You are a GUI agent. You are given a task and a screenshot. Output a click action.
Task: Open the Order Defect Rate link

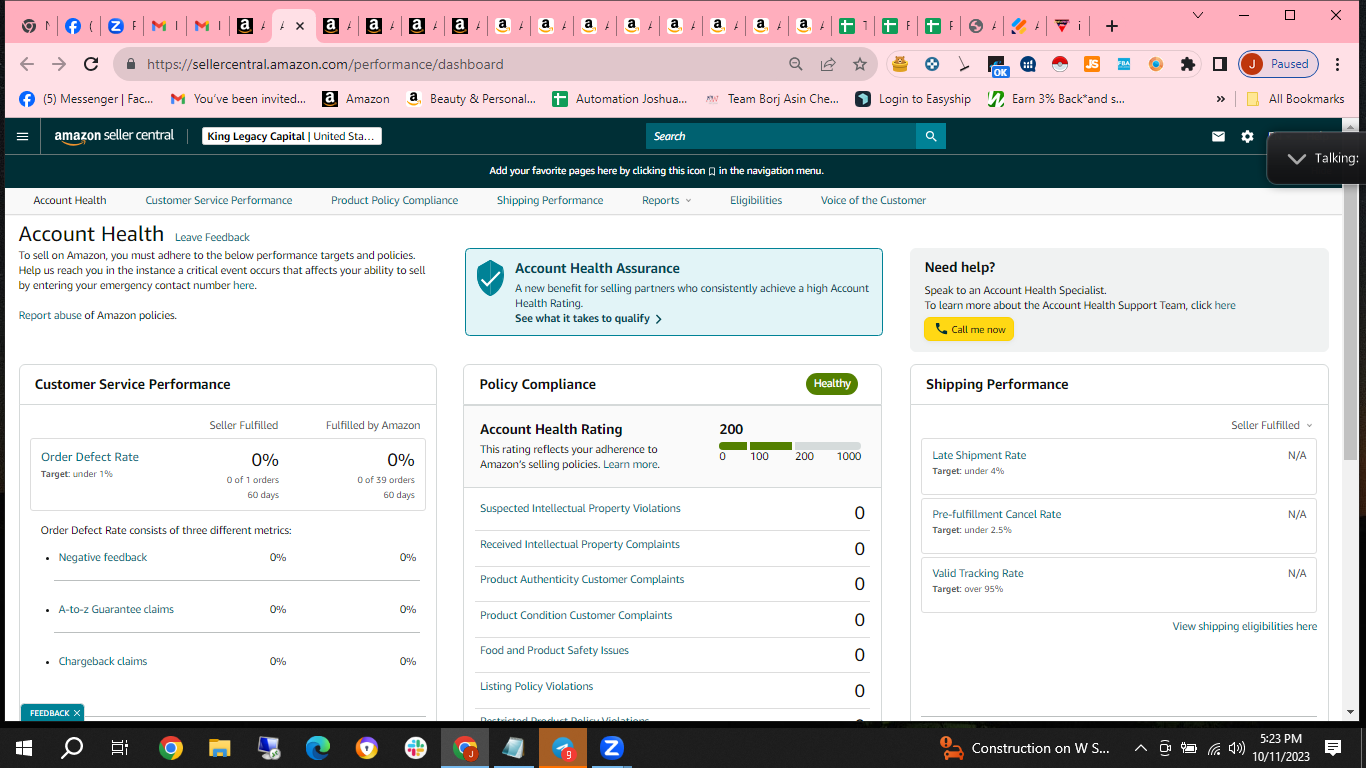tap(90, 457)
